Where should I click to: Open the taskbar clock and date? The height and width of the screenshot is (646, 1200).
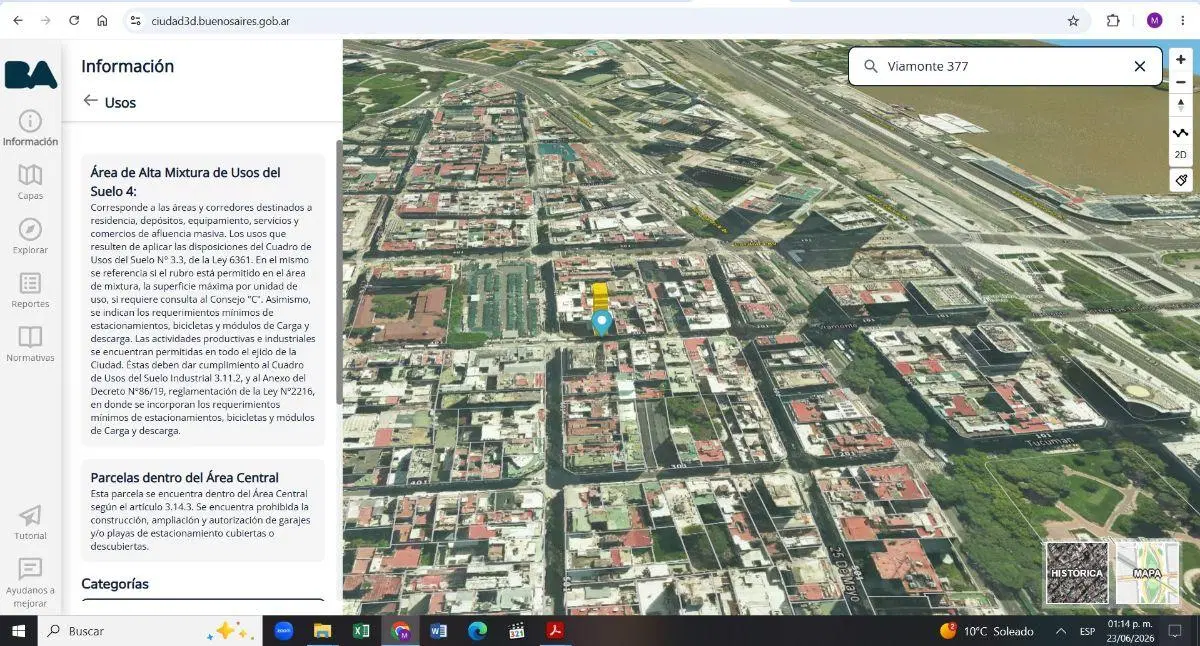pos(1132,631)
